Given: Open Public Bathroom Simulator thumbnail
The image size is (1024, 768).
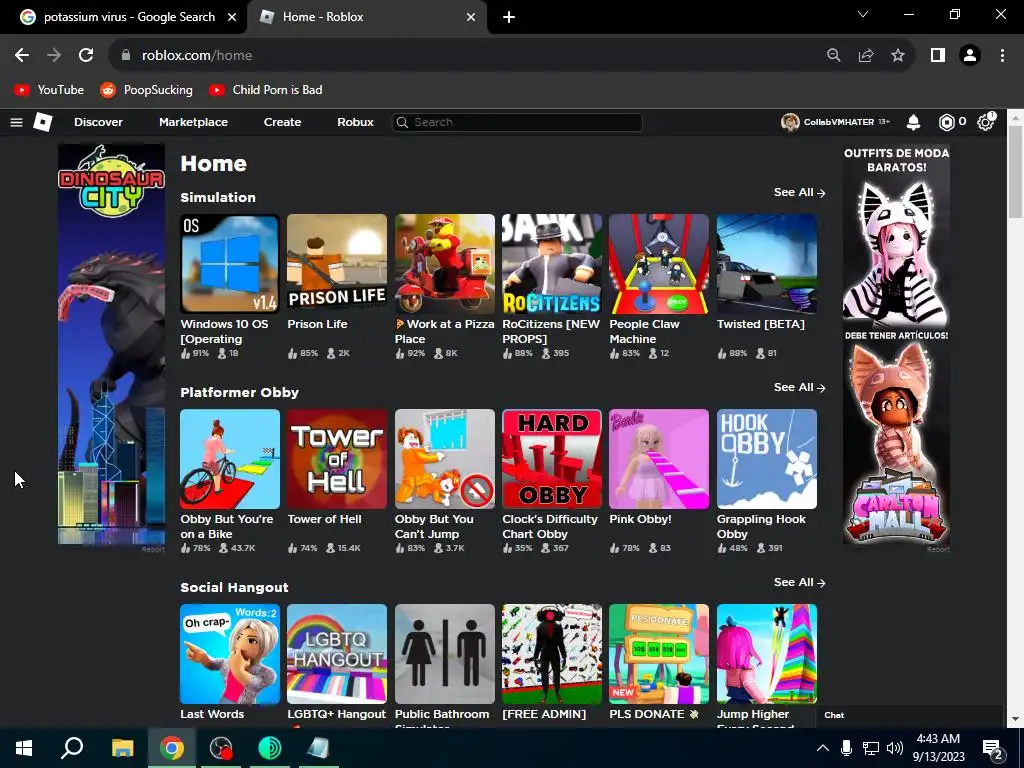Looking at the screenshot, I should tap(445, 654).
